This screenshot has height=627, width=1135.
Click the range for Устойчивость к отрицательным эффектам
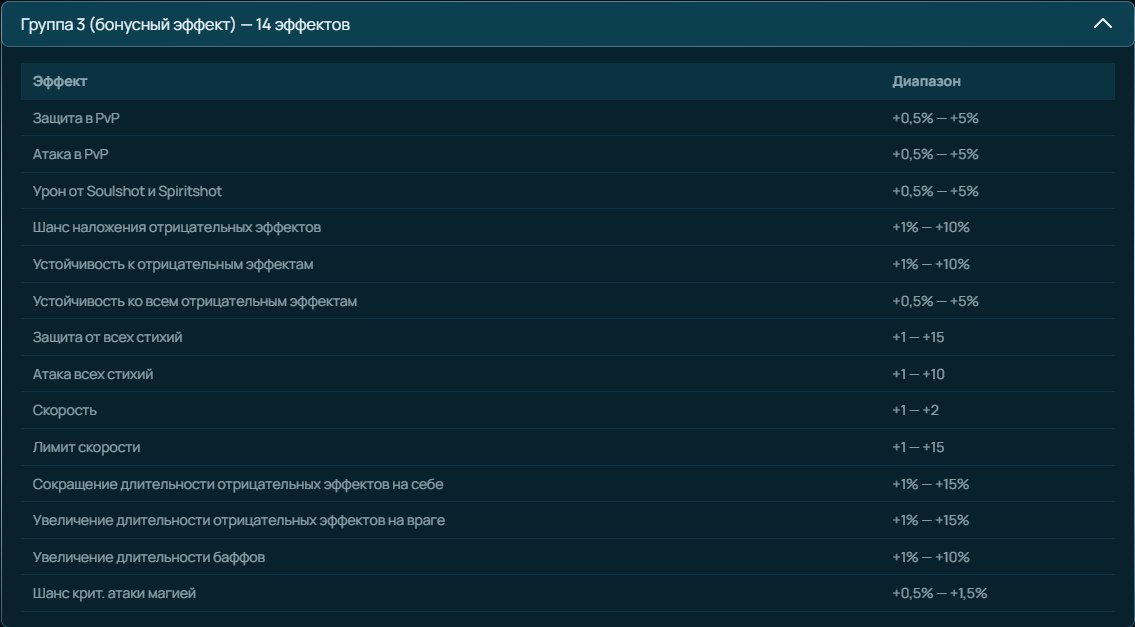click(931, 264)
